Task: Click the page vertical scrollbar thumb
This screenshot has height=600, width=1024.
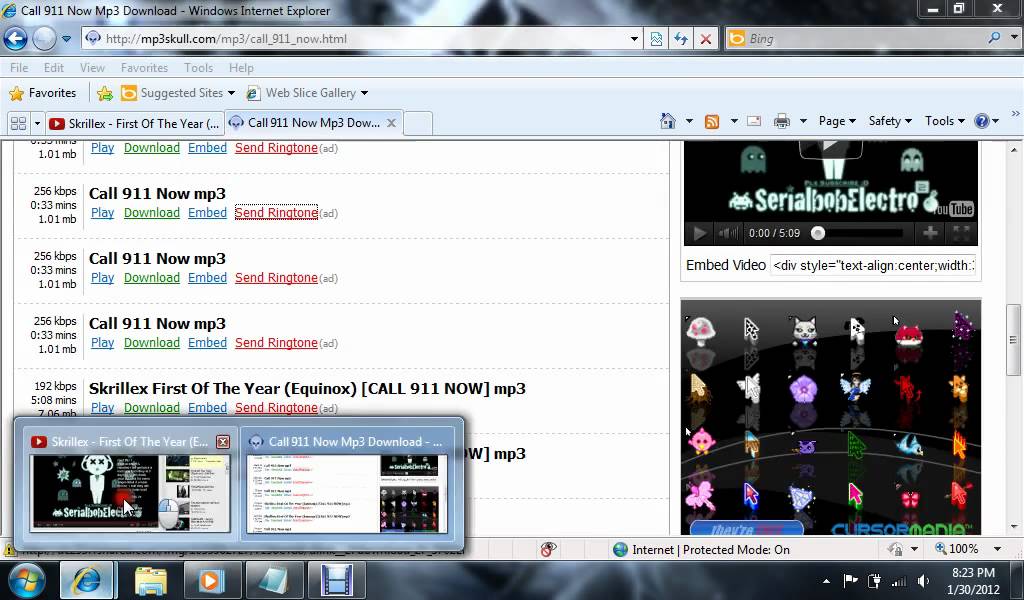Action: (x=1014, y=339)
